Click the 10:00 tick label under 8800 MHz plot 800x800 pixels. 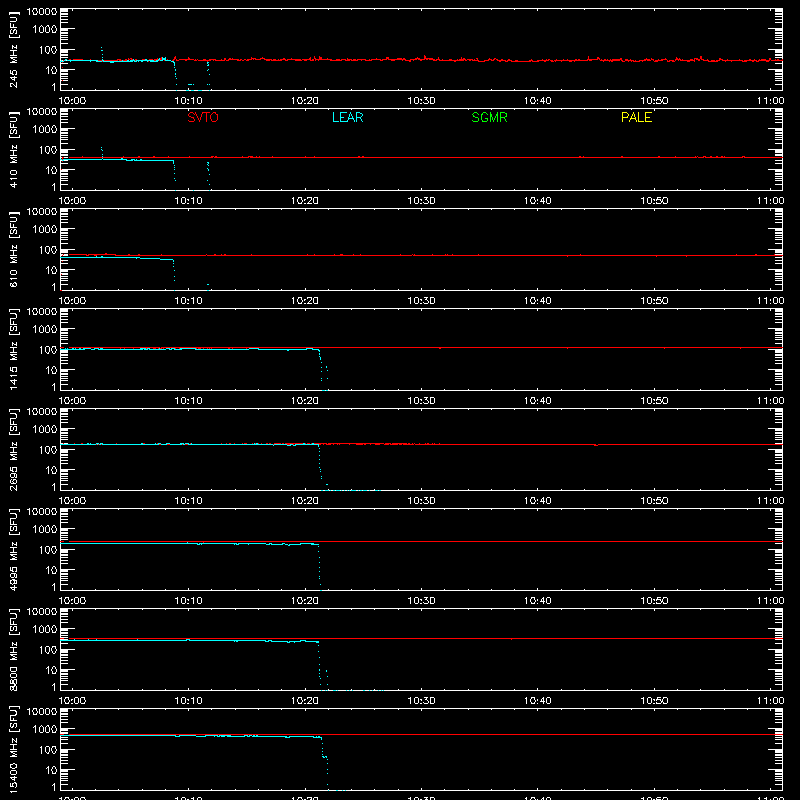[72, 701]
